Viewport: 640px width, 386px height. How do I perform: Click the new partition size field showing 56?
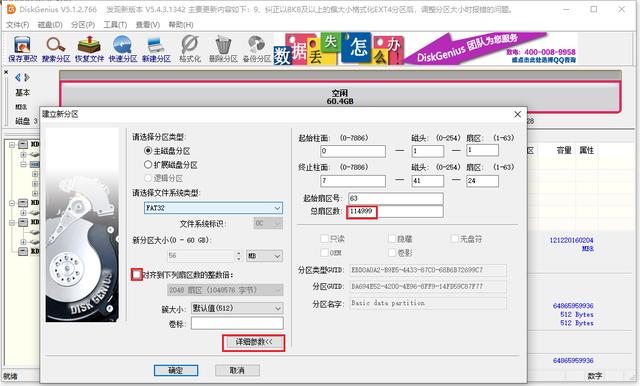[x=201, y=256]
